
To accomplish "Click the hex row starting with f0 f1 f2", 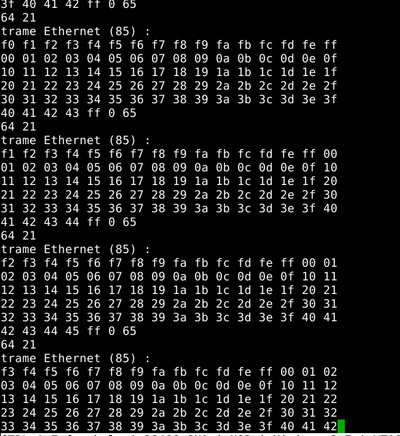I will (169, 45).
